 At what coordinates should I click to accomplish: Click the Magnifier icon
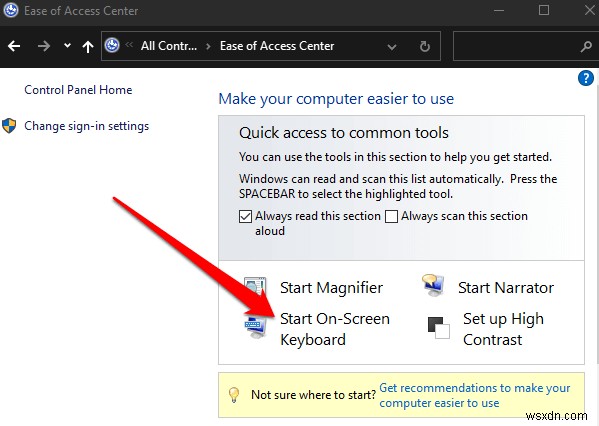tap(255, 288)
